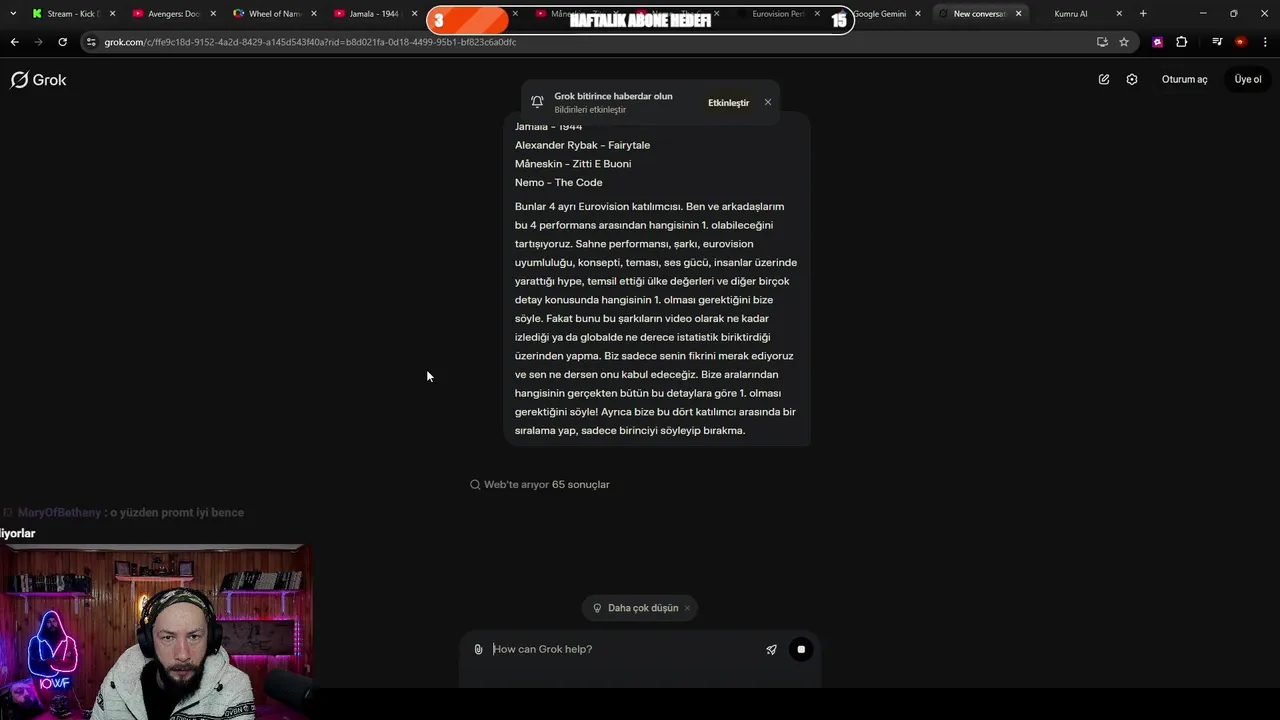Viewport: 1280px width, 720px height.
Task: Click the HAFTALIK ABONE HEDEFİ goal bar
Action: pyautogui.click(x=640, y=20)
